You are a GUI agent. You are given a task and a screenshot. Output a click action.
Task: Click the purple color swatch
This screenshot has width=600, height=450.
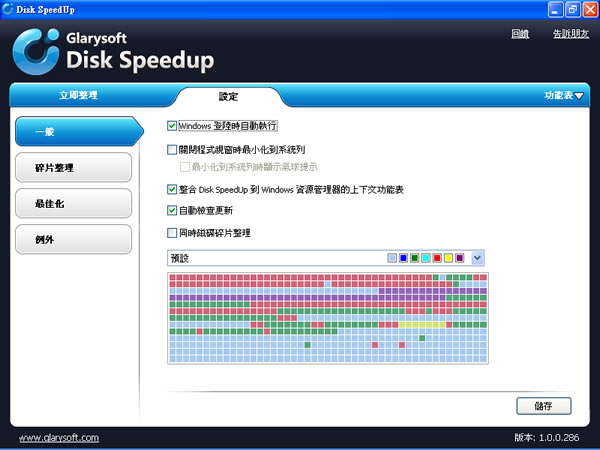(460, 258)
